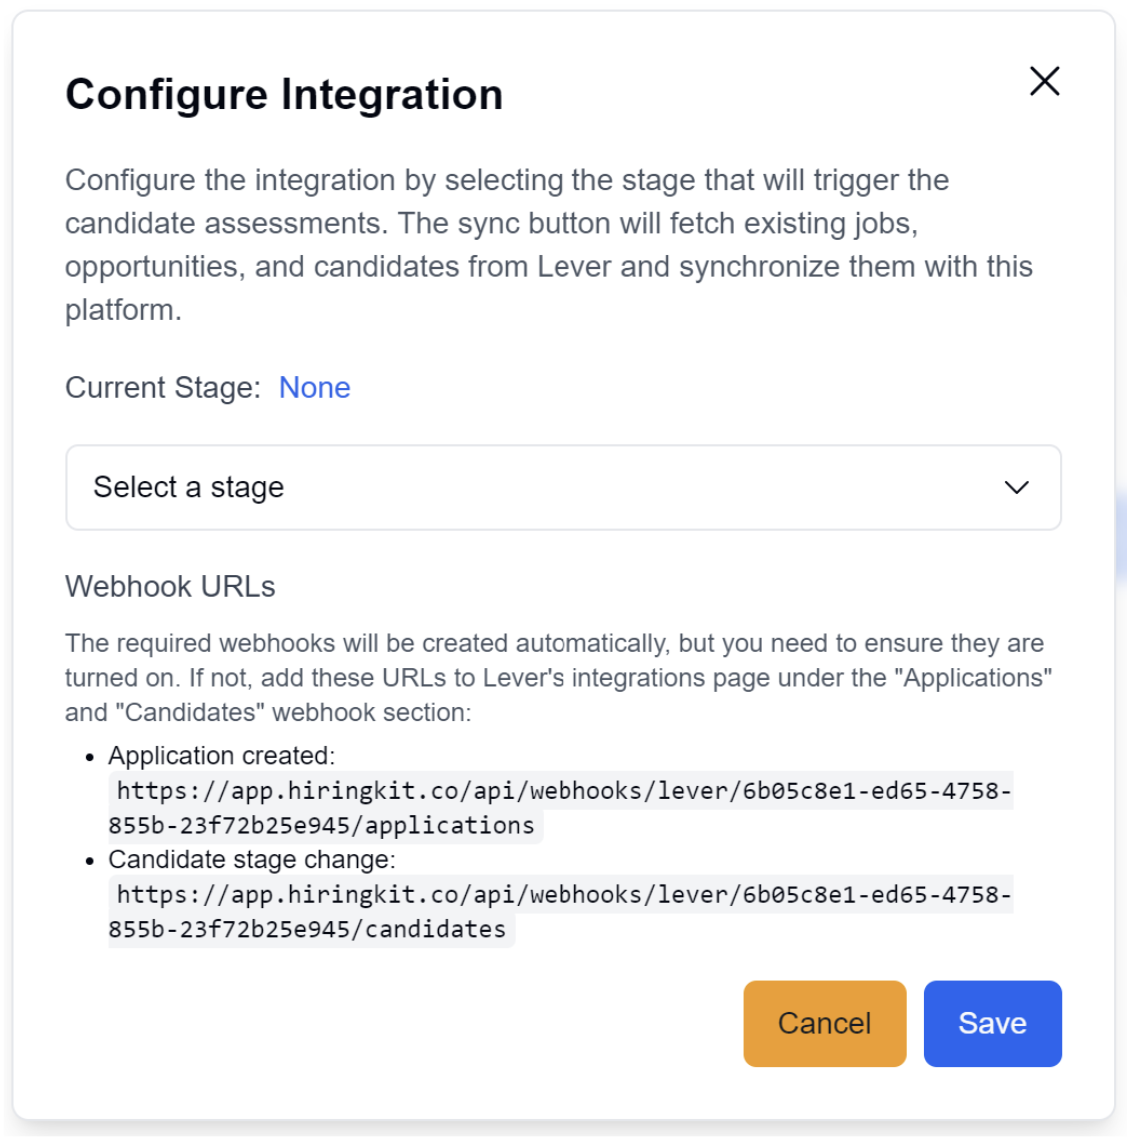This screenshot has height=1142, width=1128.
Task: Click the bullet point before Candidate stage change
Action: coord(91,861)
